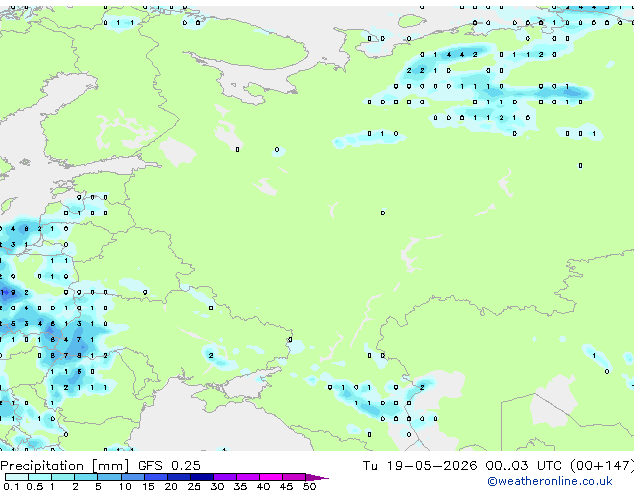
Task: Click the legend swatch between 2 and 5
Action: (86, 477)
